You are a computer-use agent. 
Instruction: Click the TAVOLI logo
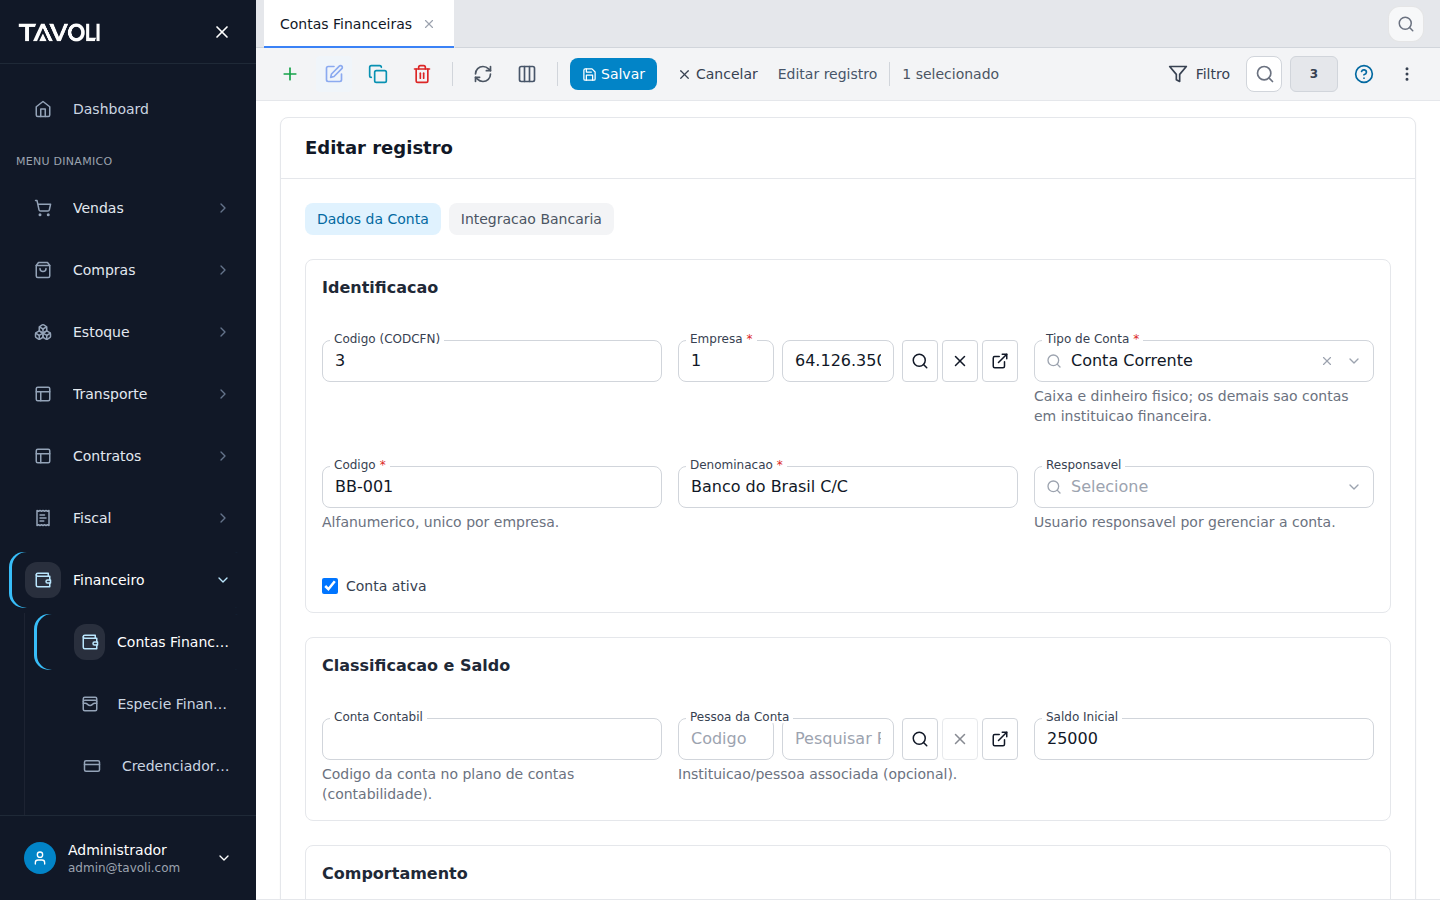[x=60, y=32]
